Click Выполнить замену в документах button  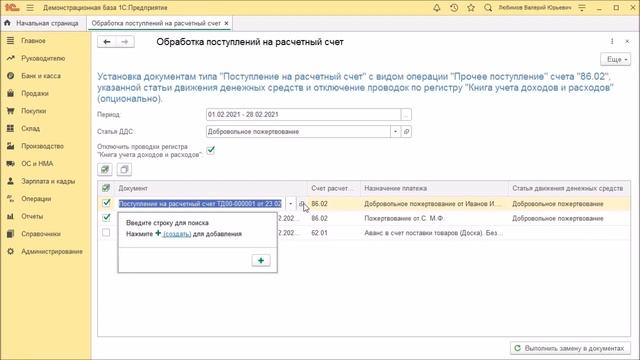point(570,348)
